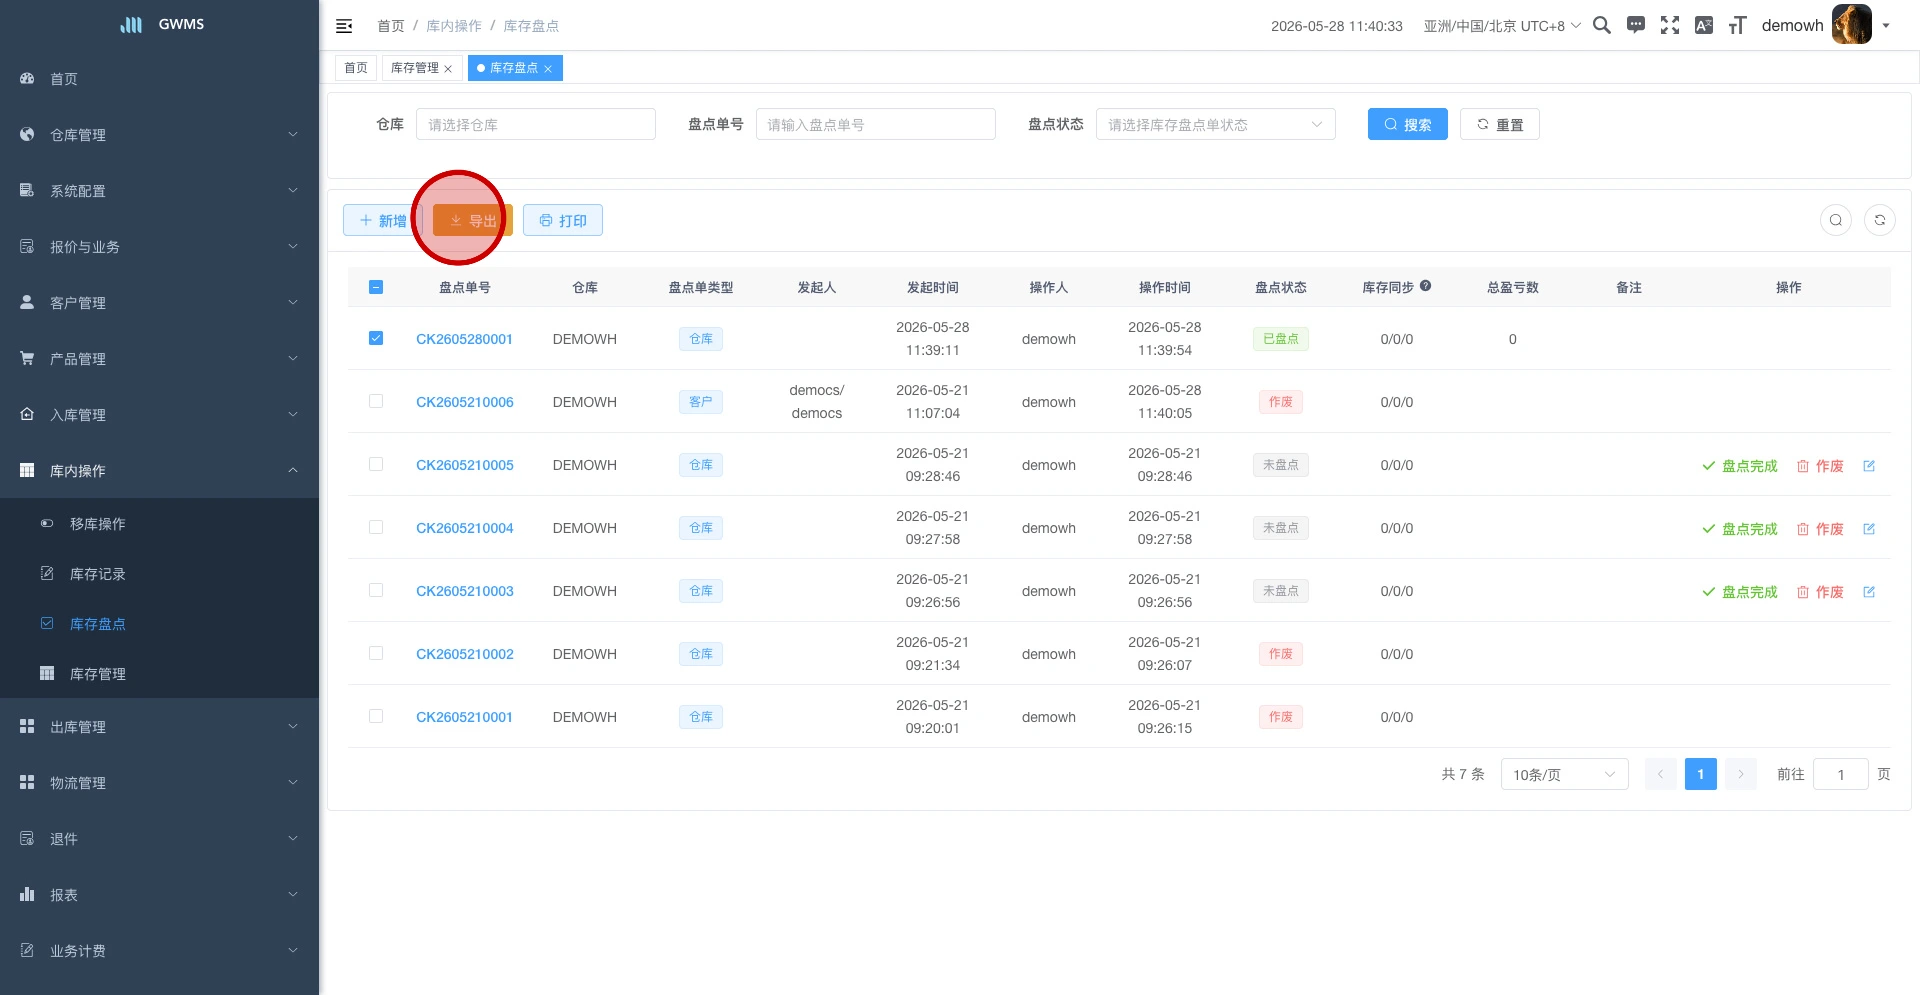
Task: Check the row CK2605210004 checkbox
Action: coord(376,527)
